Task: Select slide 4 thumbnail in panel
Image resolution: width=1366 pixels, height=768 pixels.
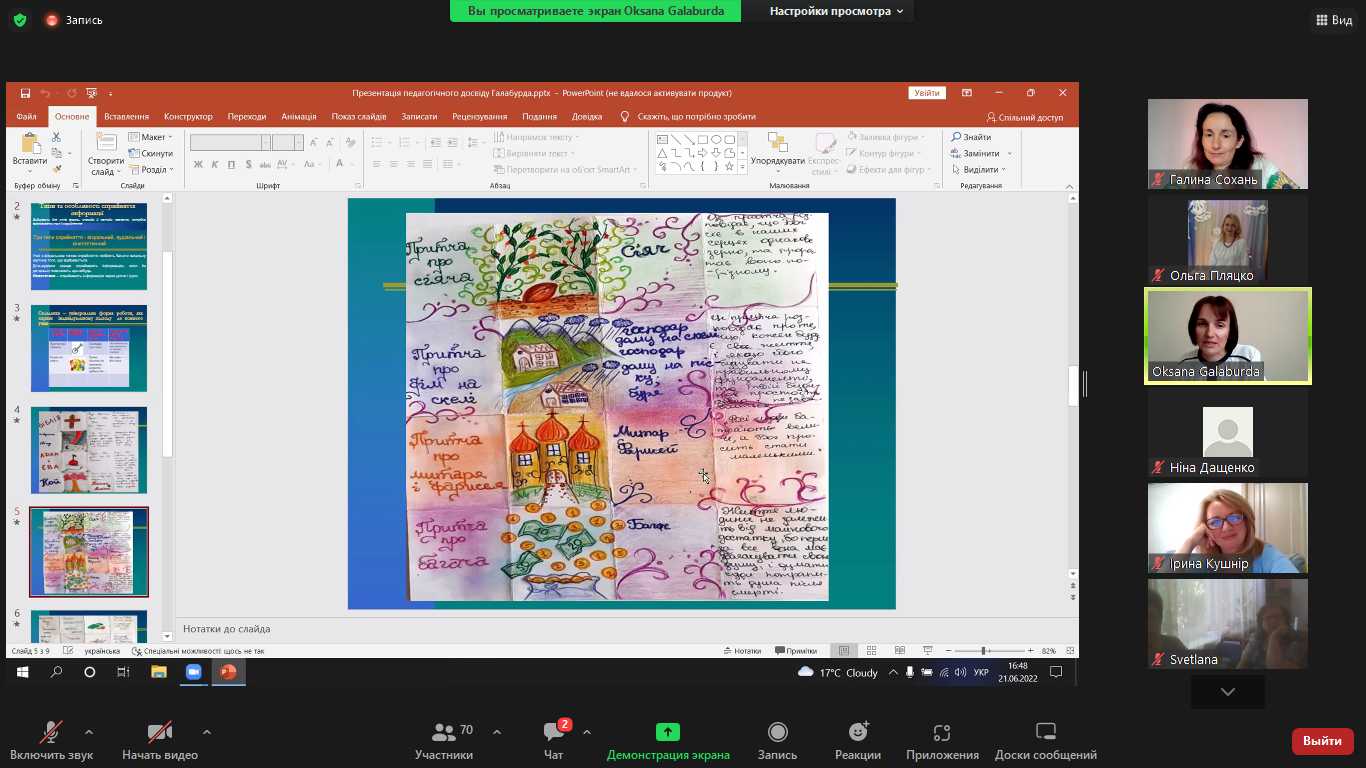Action: pos(89,450)
